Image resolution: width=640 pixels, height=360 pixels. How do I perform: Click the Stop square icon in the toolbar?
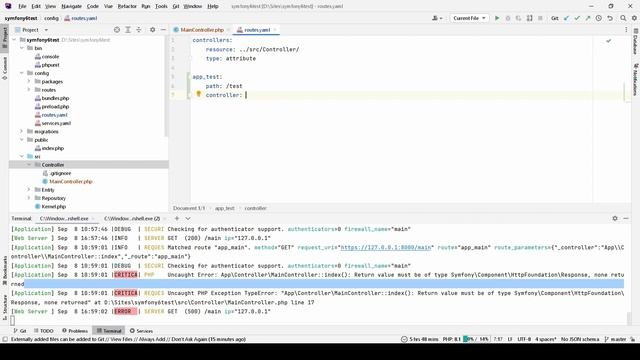coord(540,18)
